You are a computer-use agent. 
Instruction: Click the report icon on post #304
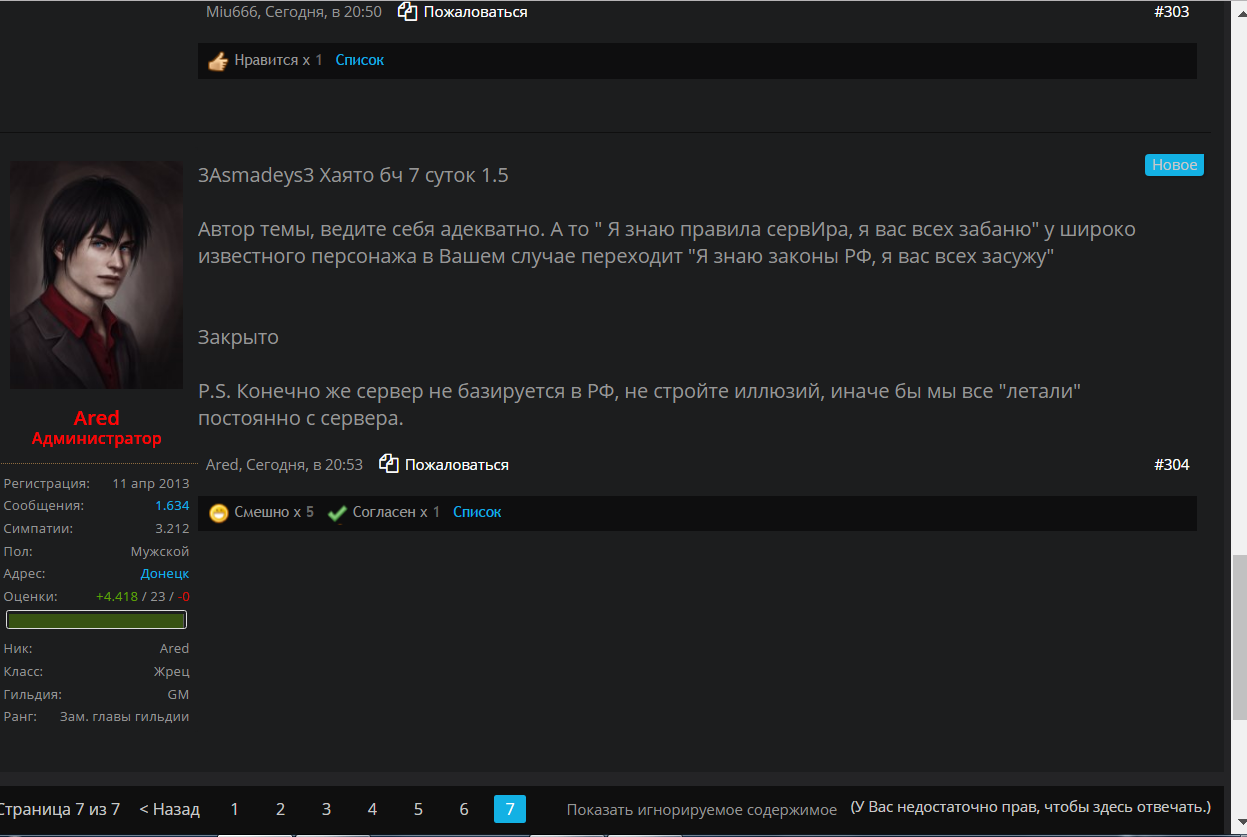point(389,464)
